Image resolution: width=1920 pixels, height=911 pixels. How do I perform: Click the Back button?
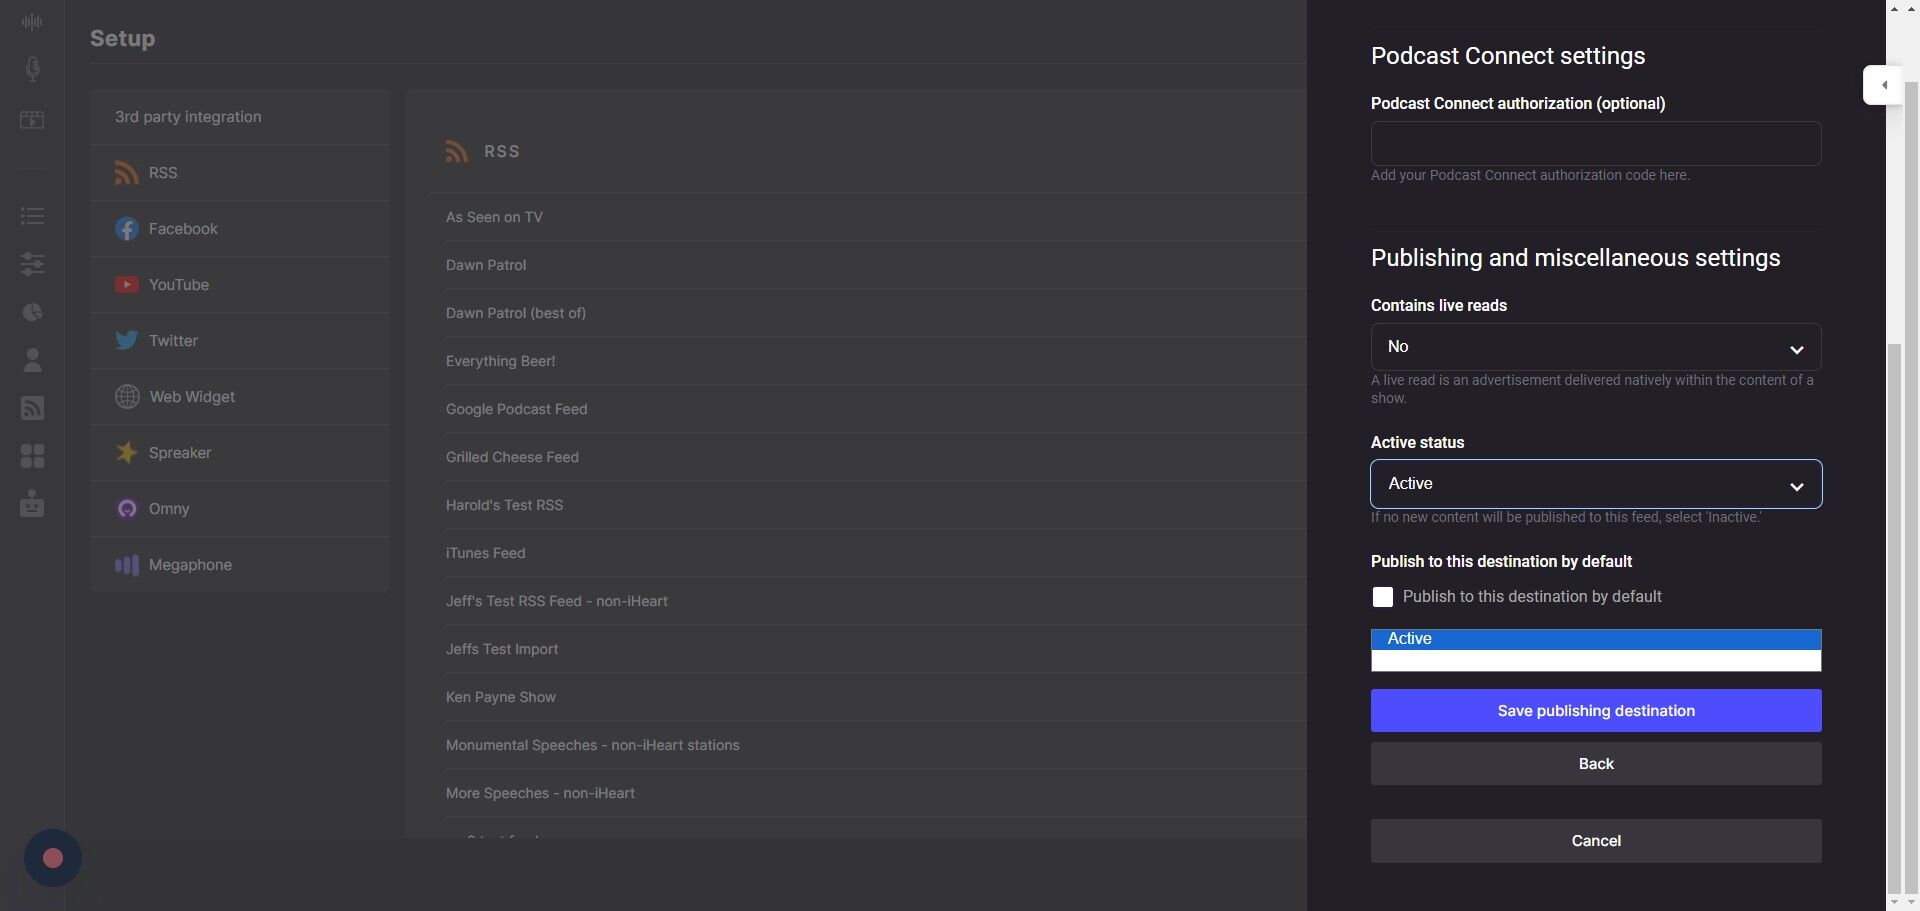(x=1595, y=764)
